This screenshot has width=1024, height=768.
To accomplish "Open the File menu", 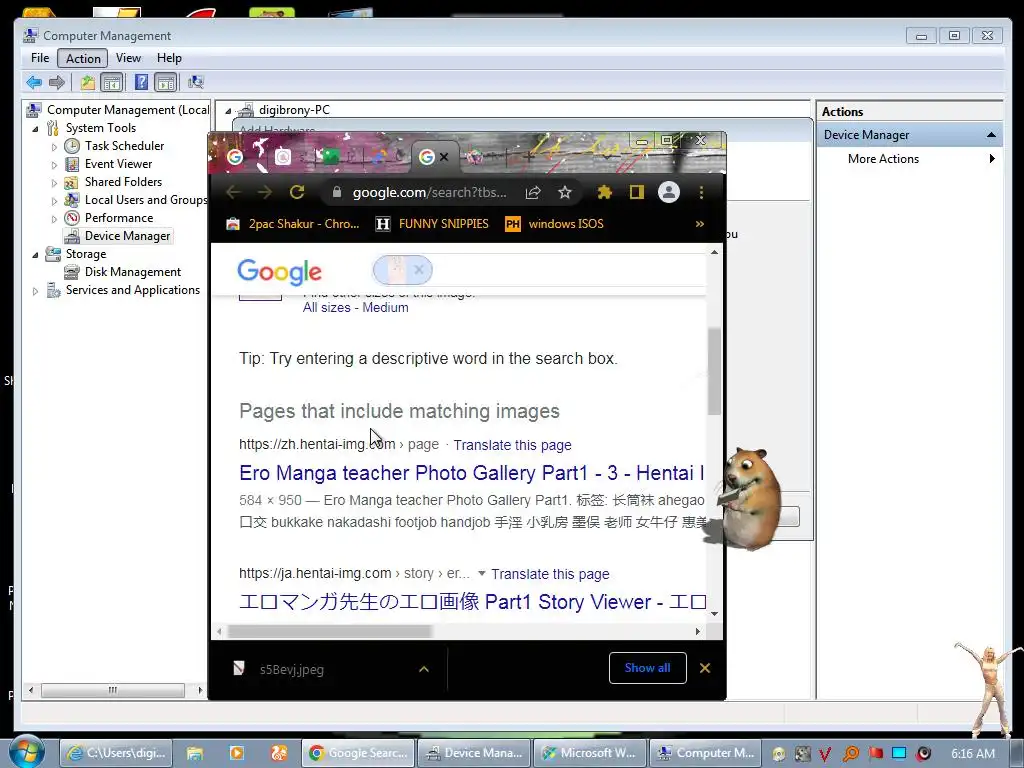I will click(x=40, y=58).
